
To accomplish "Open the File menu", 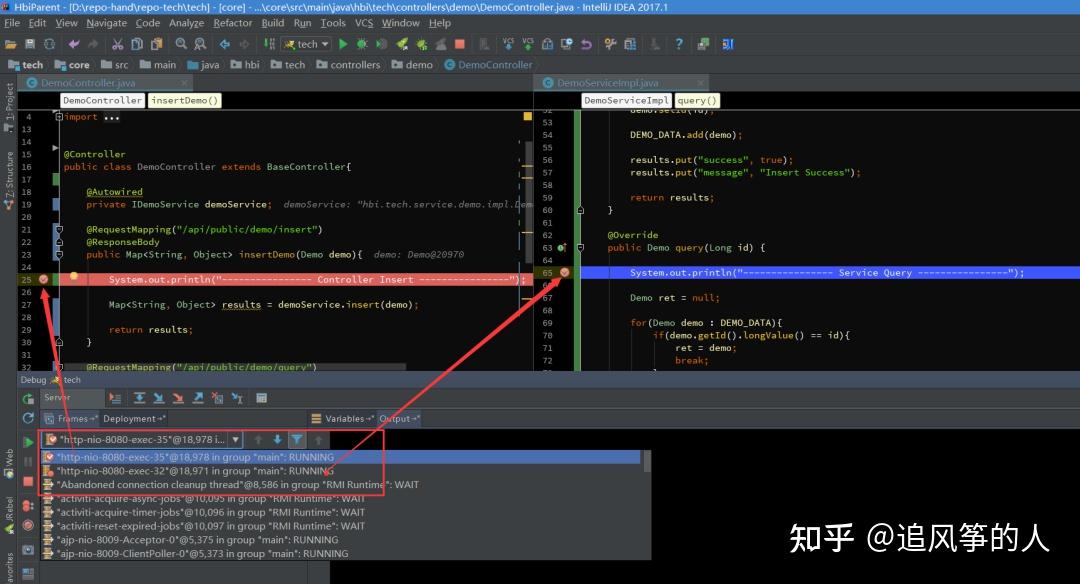I will point(12,23).
